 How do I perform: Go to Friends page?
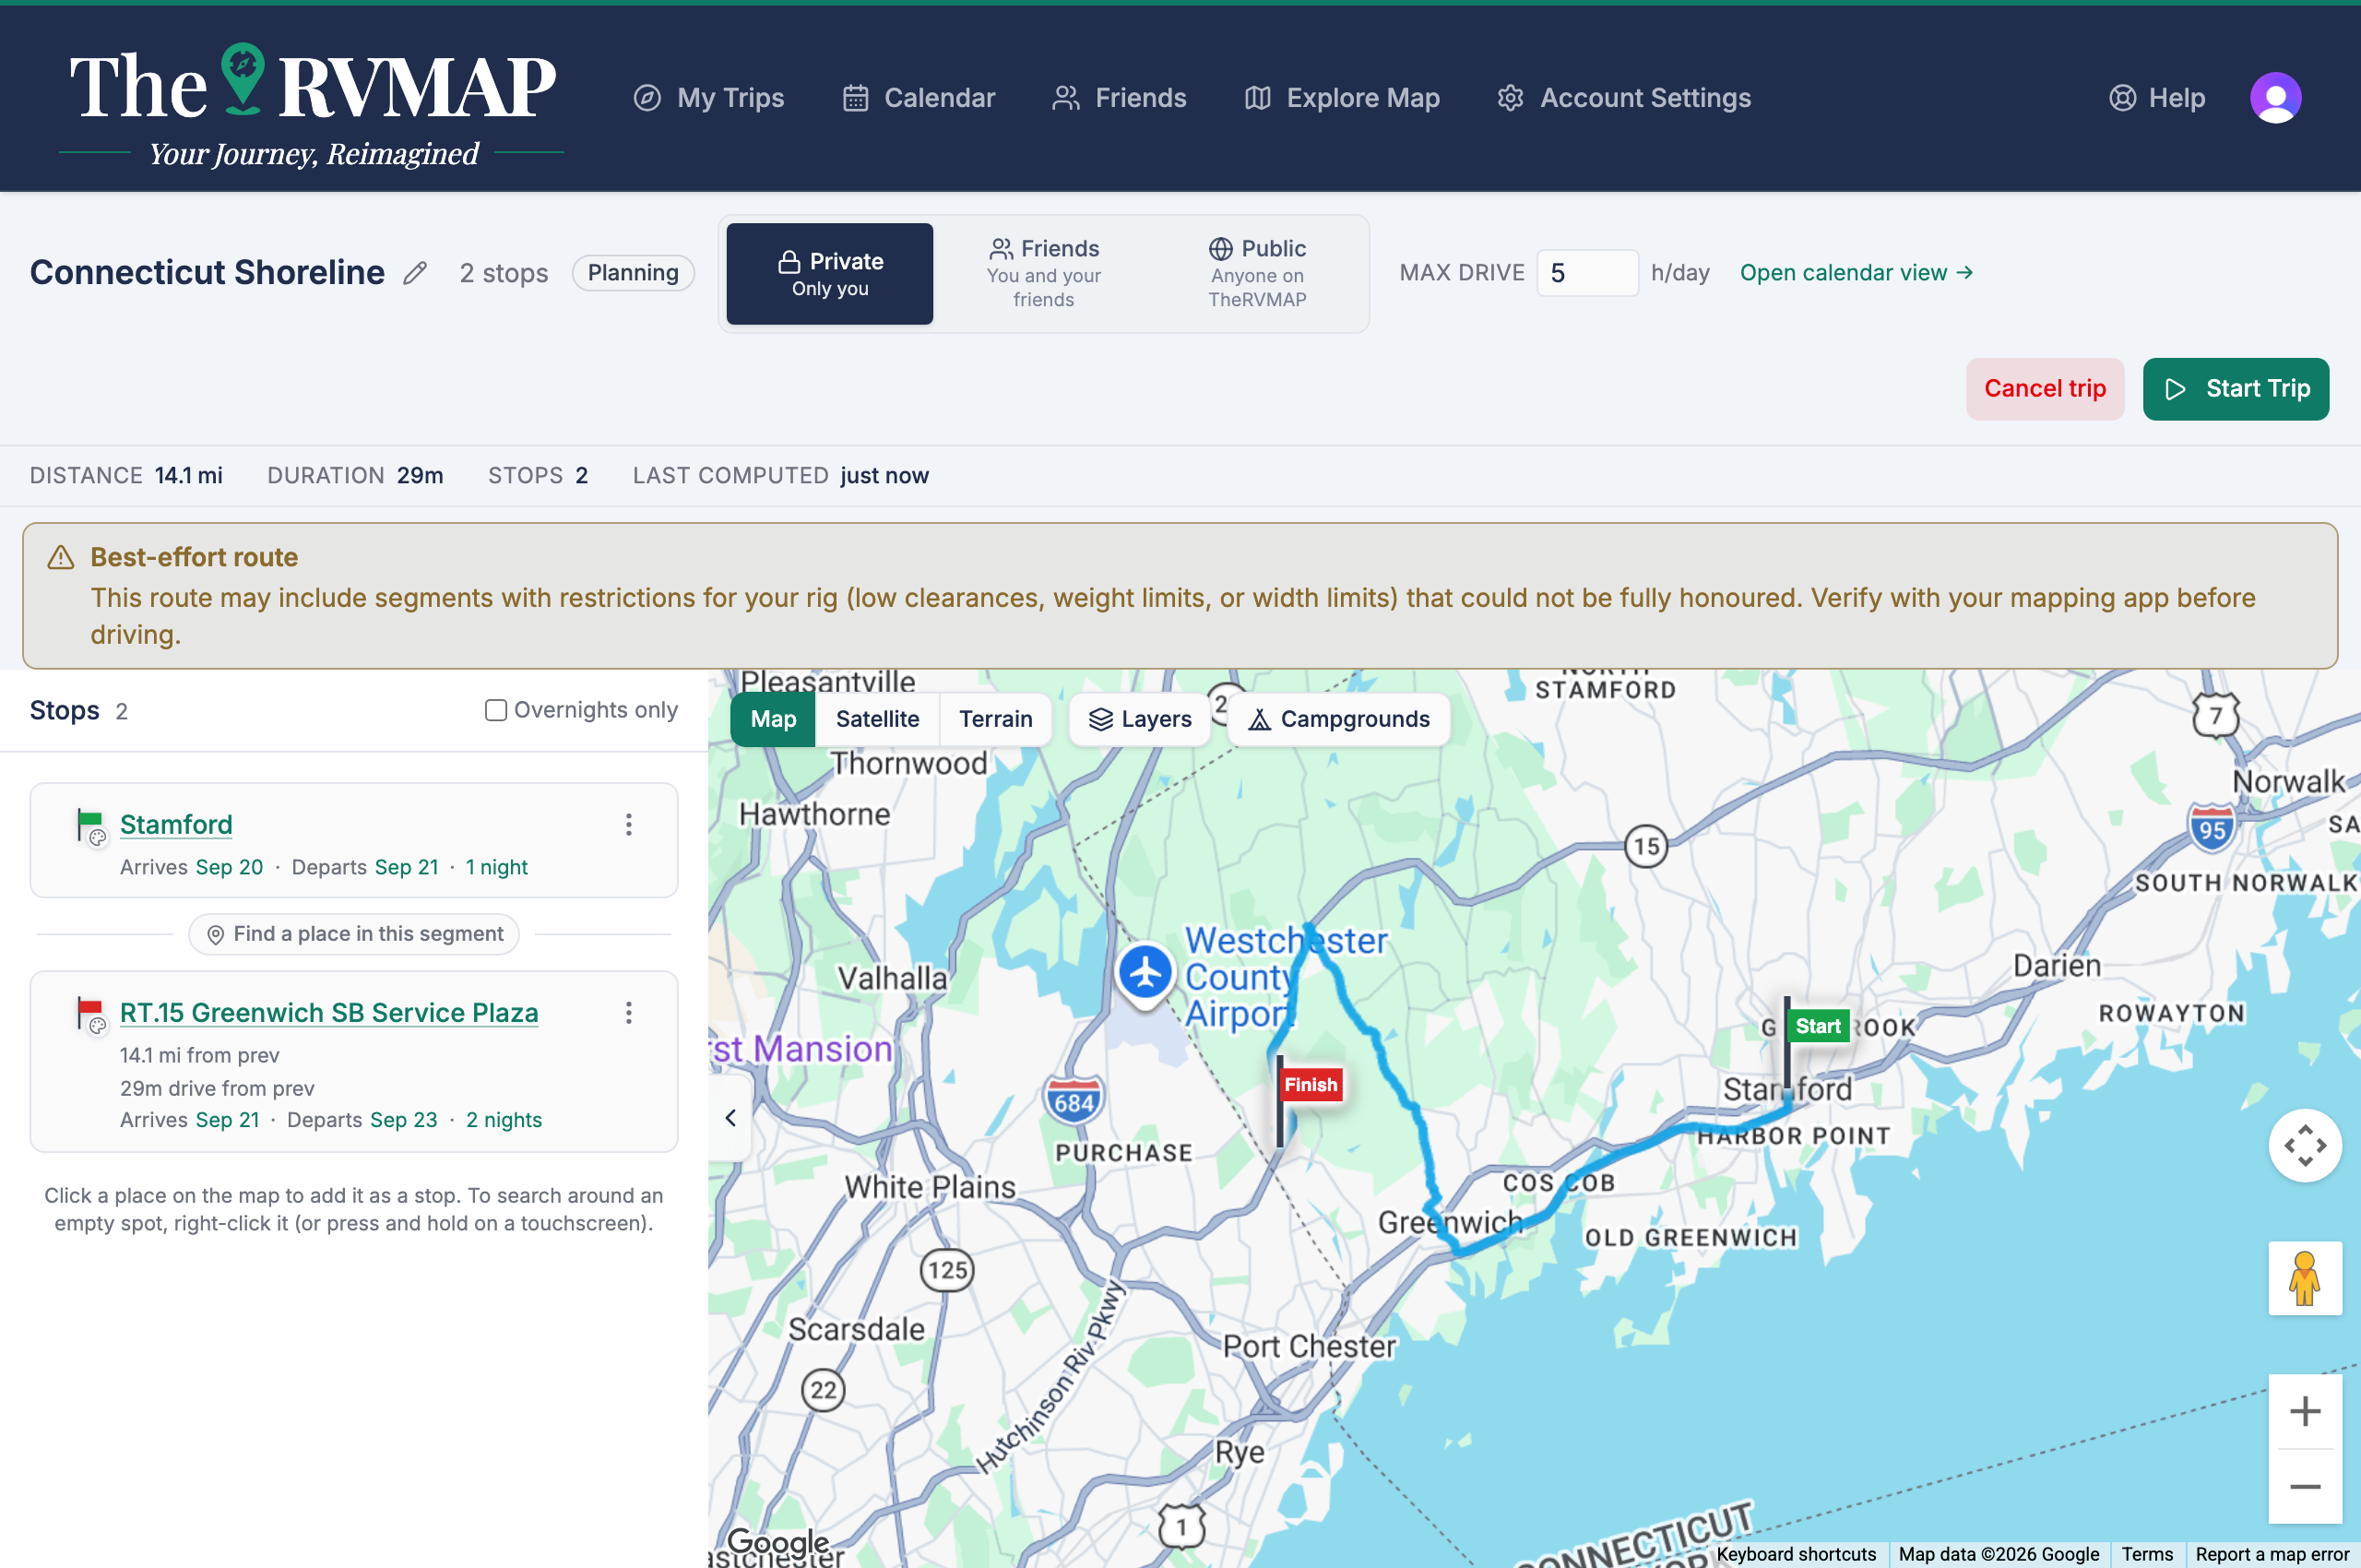tap(1119, 98)
